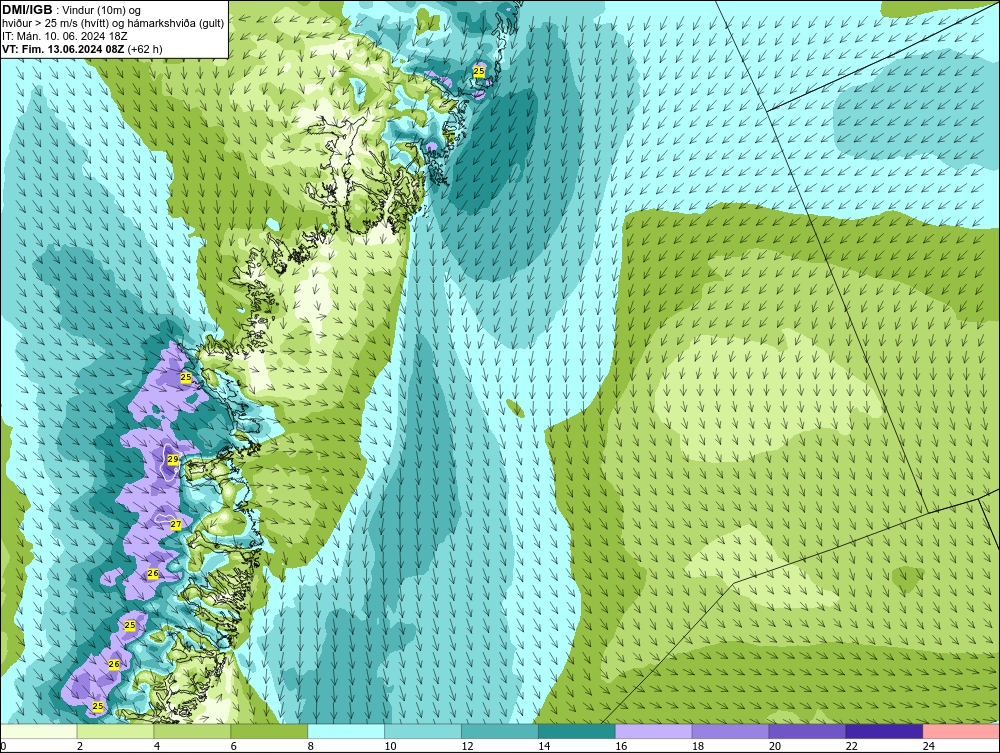Click the scale value 10
The image size is (1000, 753).
pos(390,746)
